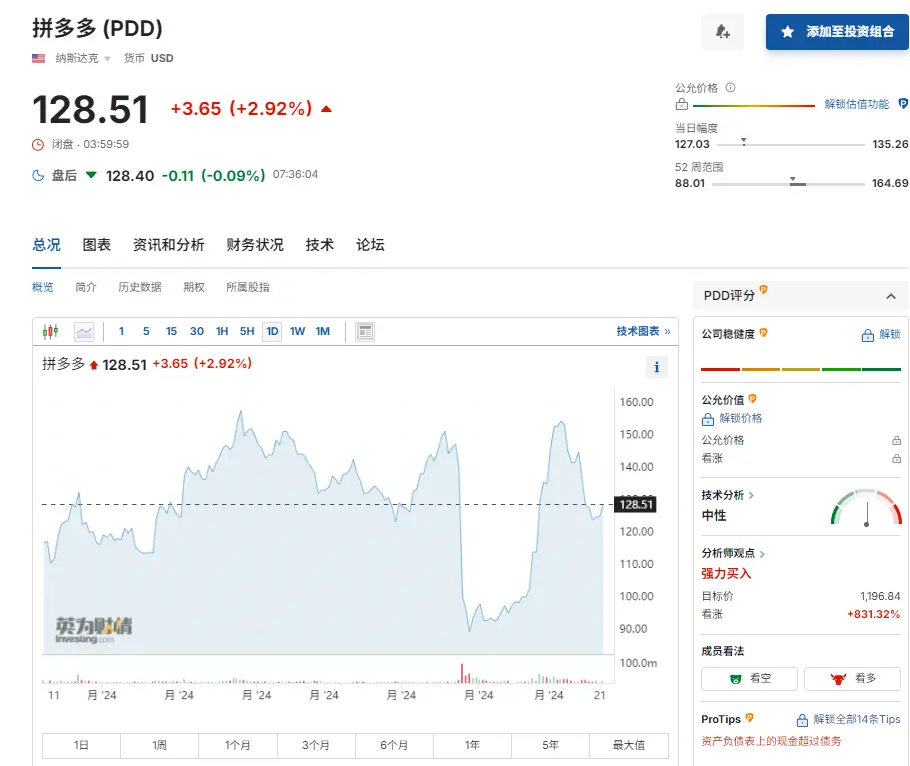
Task: Vote 看空 bearish
Action: 749,678
